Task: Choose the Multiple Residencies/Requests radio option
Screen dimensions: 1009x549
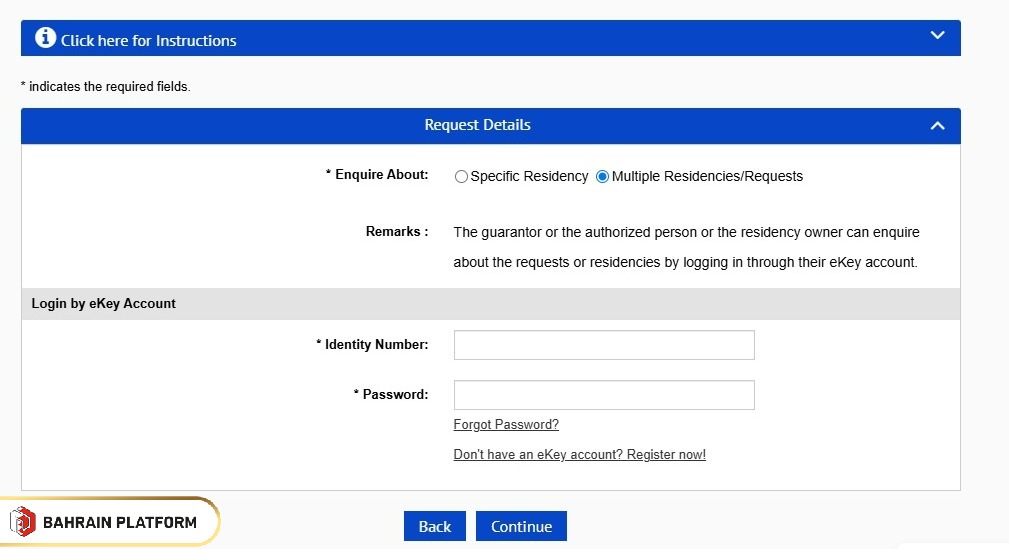Action: 602,177
